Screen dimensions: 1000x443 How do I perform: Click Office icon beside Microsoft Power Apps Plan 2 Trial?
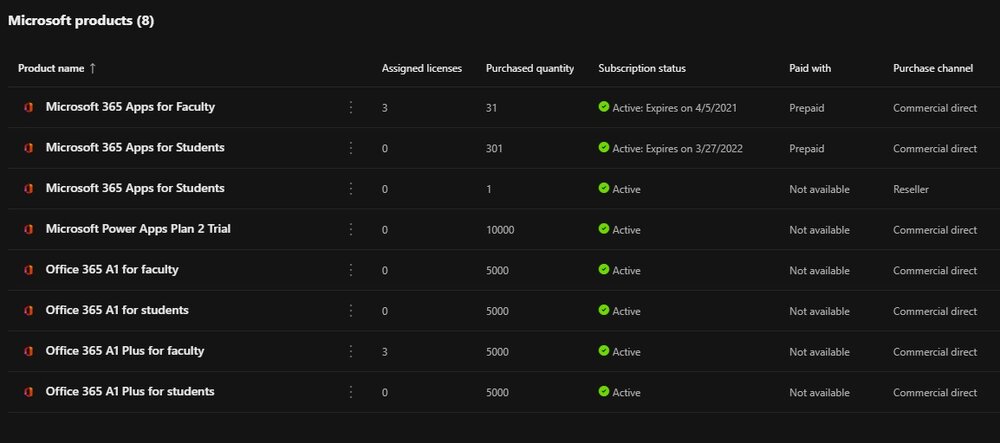[x=28, y=229]
